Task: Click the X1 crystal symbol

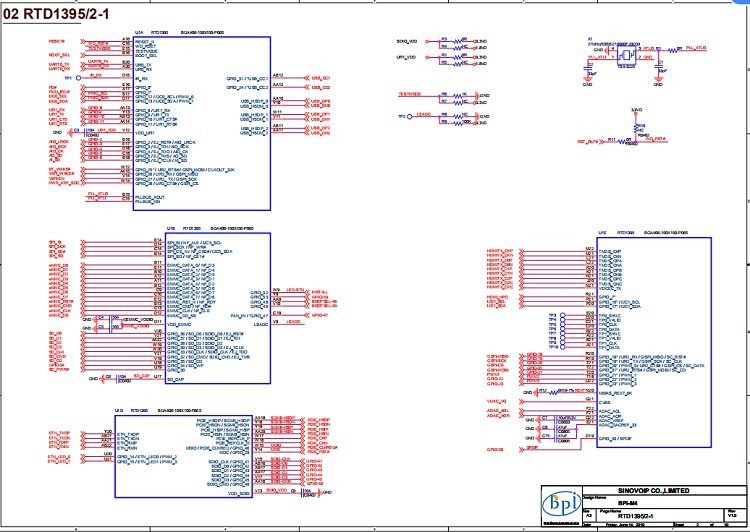Action: click(626, 55)
